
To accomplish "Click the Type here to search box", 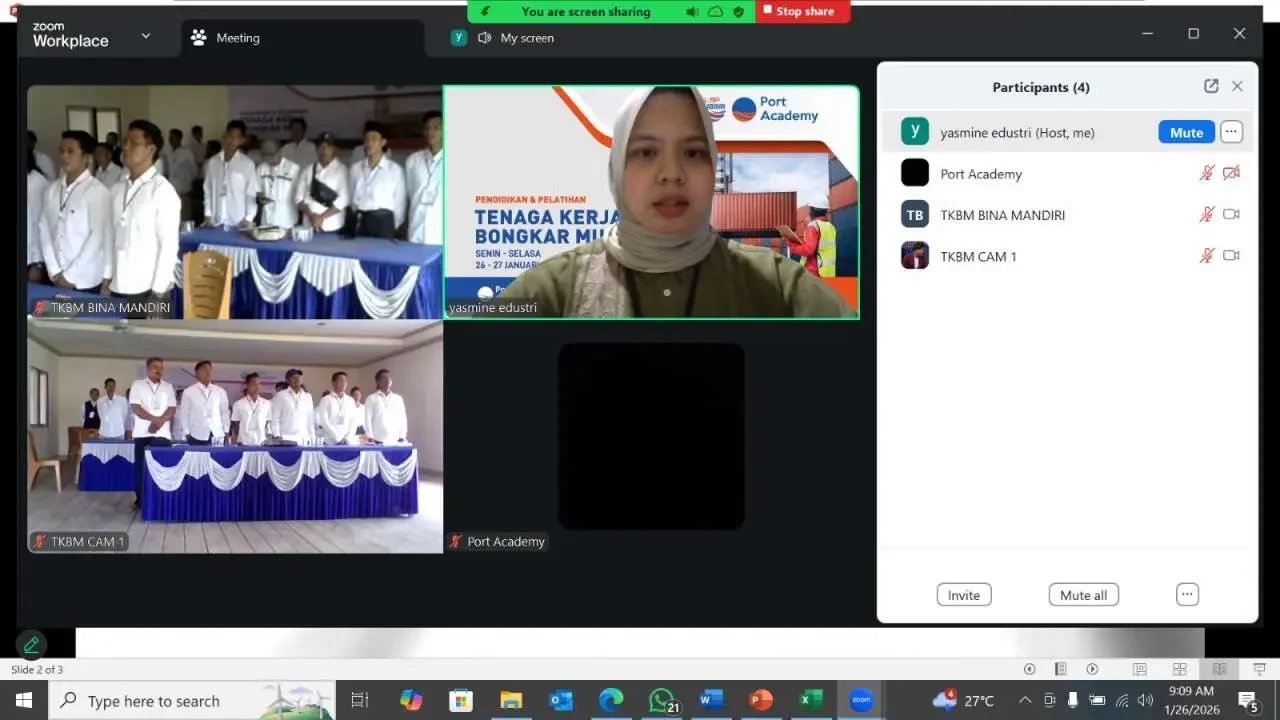I will pos(193,700).
